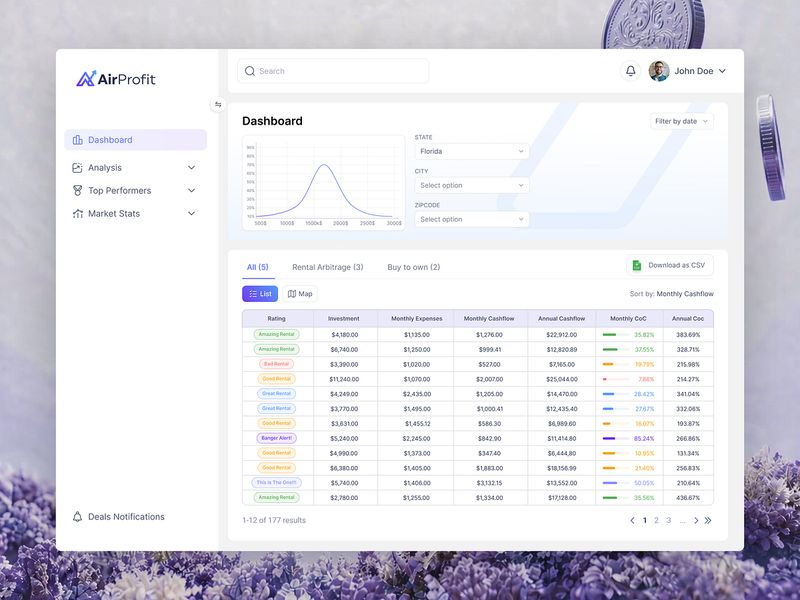Click the green CSV file icon
This screenshot has width=800, height=600.
(x=637, y=265)
